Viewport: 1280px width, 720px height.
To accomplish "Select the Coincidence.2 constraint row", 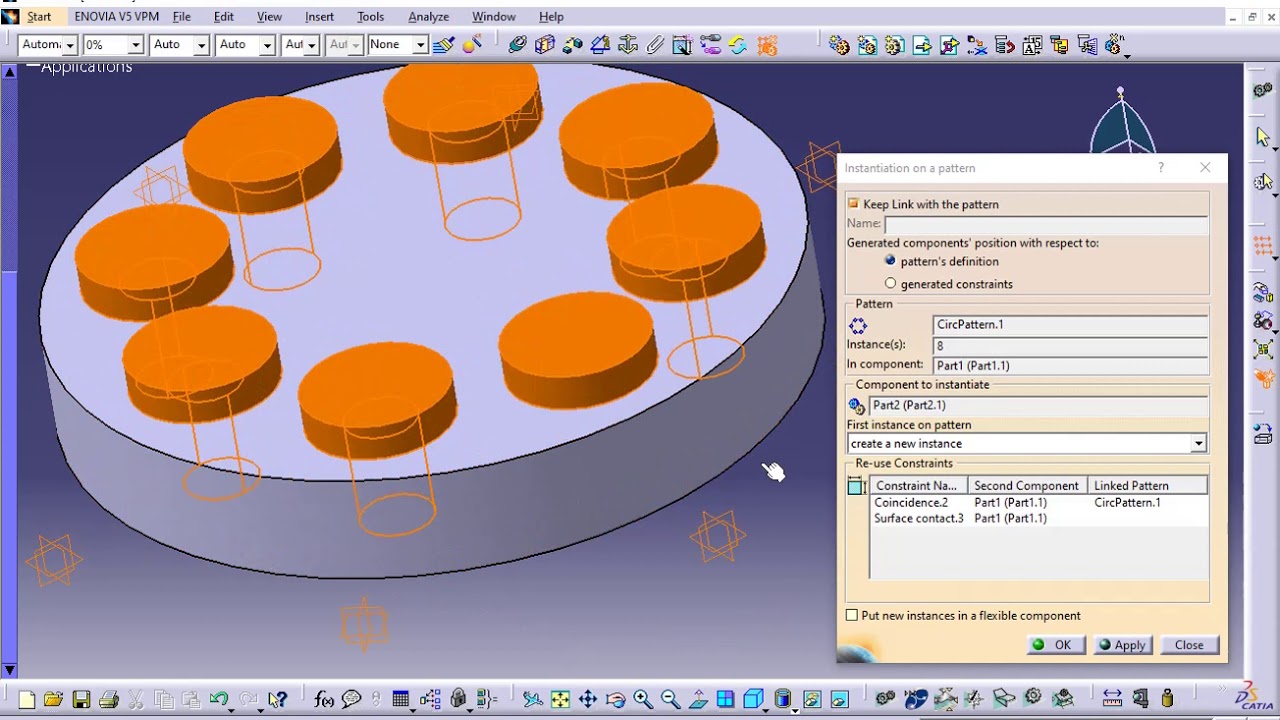I will [1039, 503].
